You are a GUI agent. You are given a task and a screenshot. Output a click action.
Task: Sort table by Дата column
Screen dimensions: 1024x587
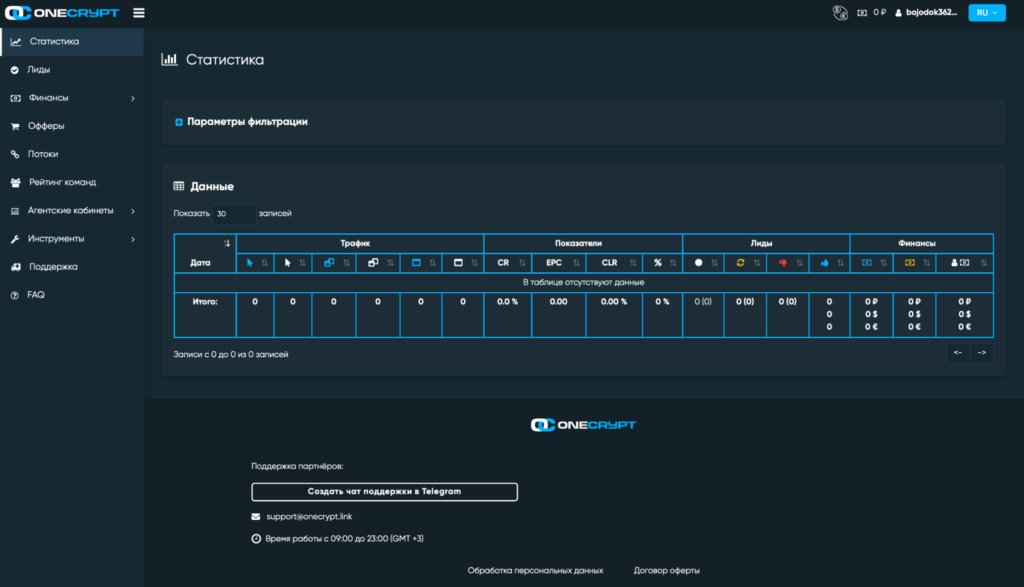coord(205,253)
